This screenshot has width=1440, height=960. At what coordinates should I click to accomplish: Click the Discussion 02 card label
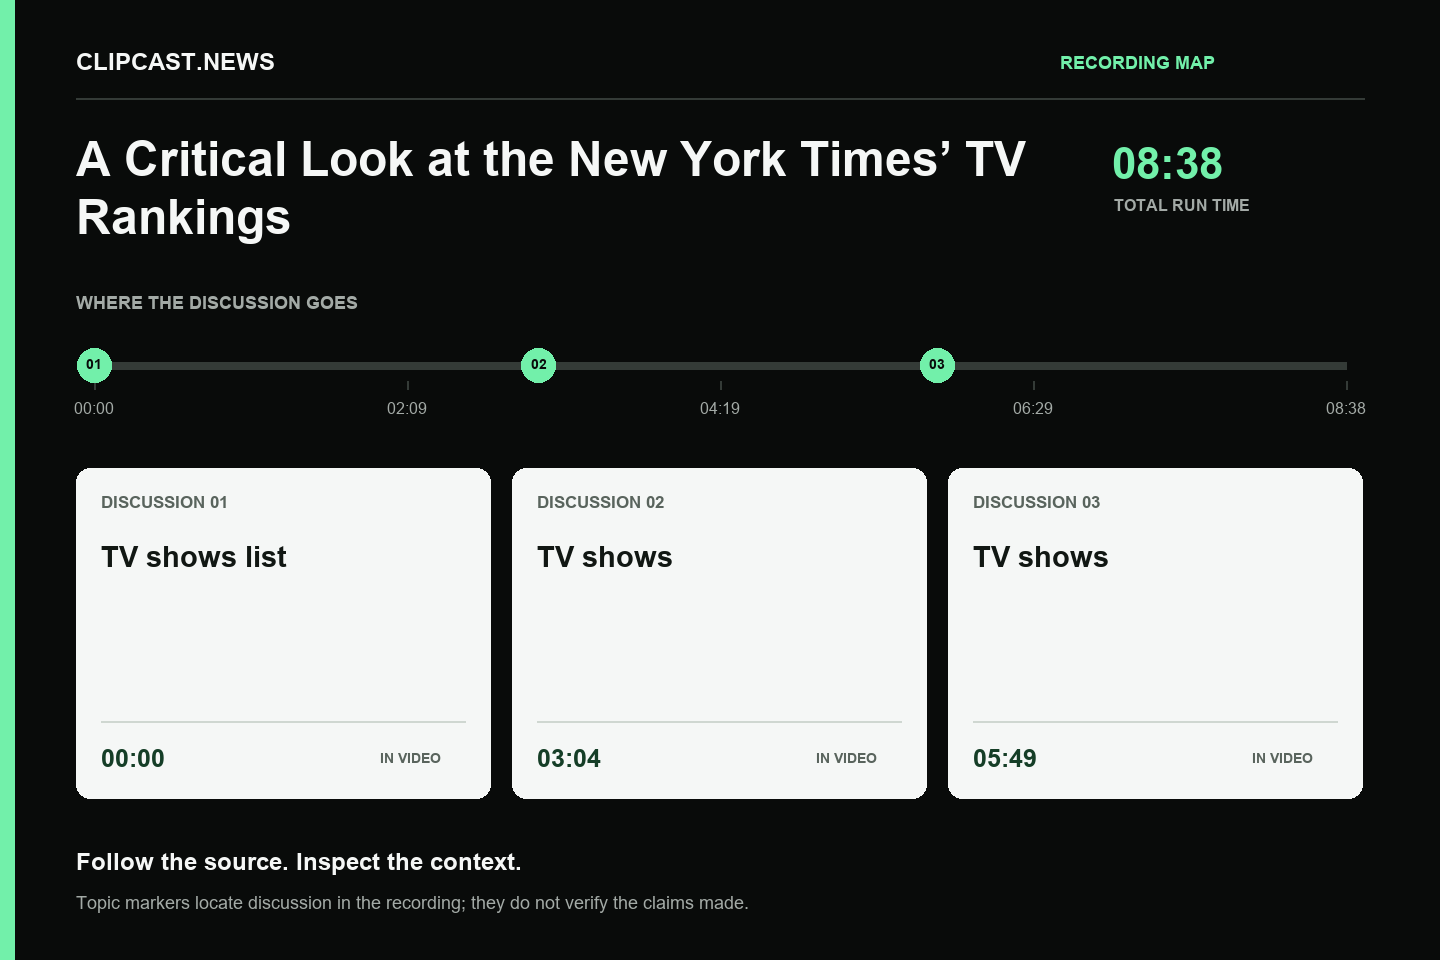click(600, 502)
